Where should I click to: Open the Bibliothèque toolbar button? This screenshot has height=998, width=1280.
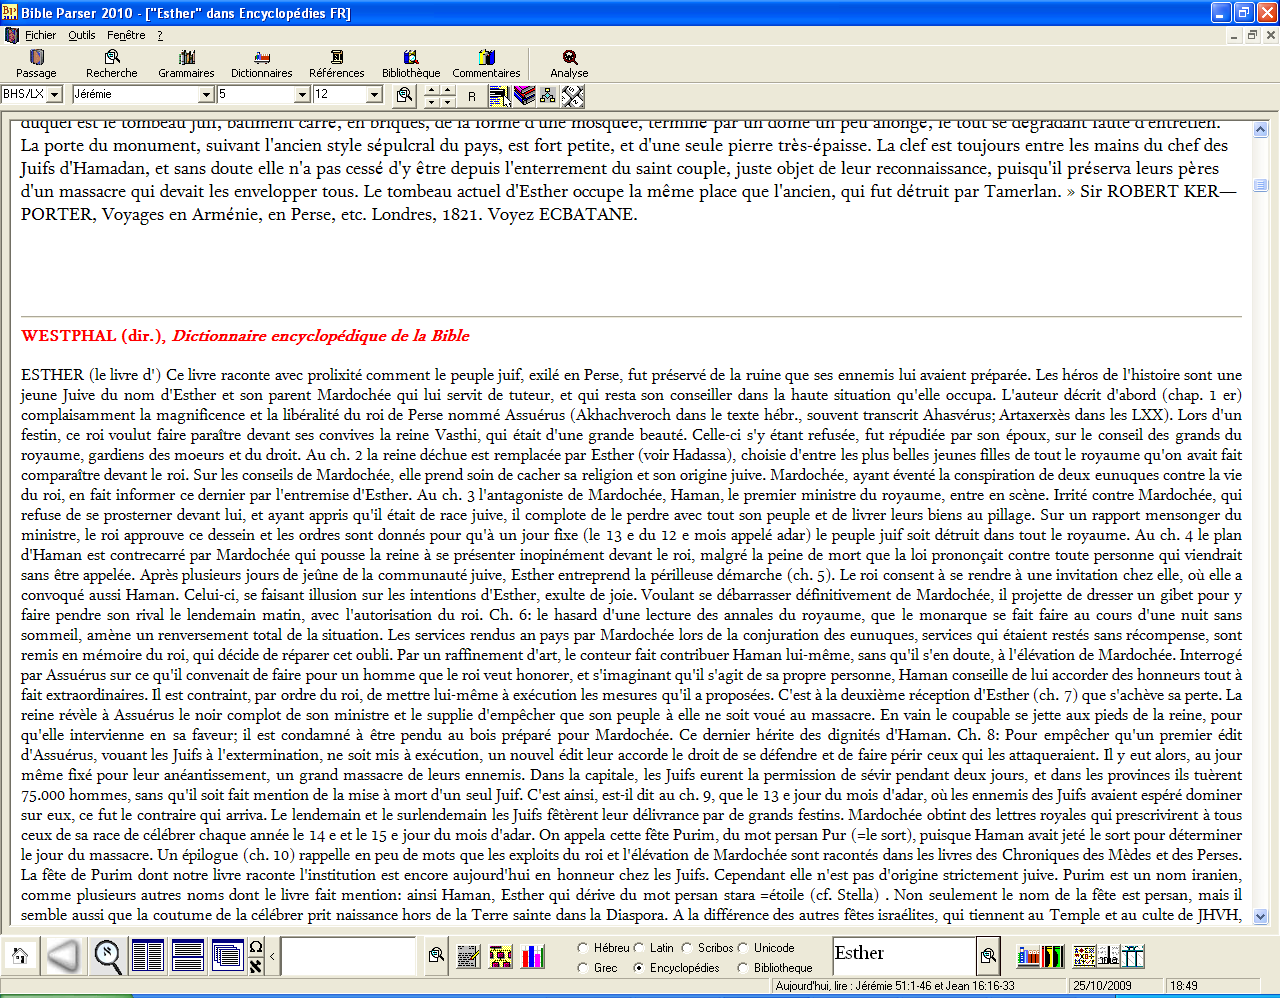pyautogui.click(x=411, y=64)
